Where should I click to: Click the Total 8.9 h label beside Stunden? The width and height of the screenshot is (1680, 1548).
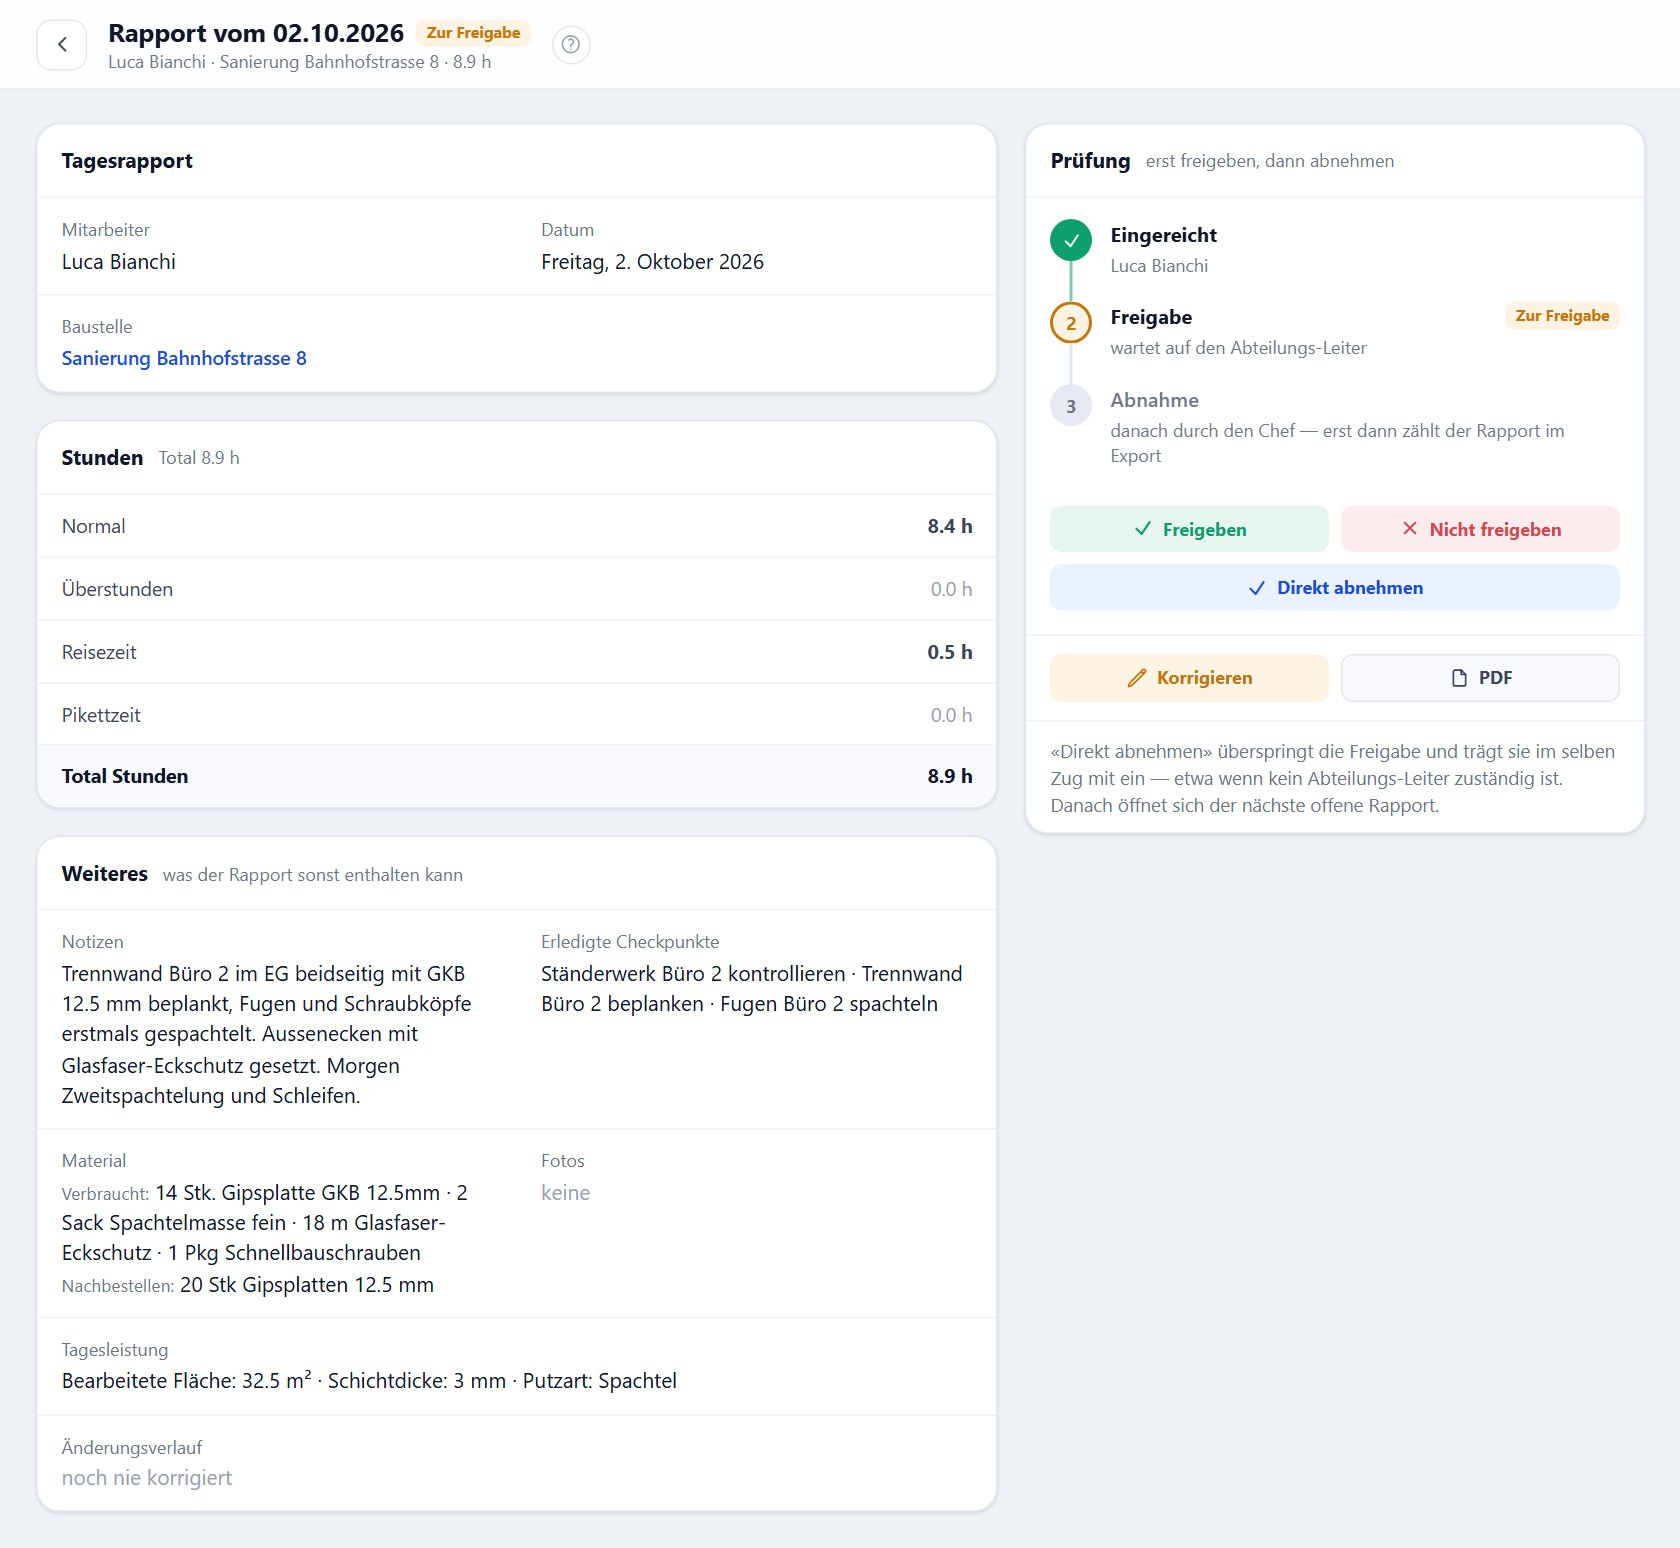(199, 458)
